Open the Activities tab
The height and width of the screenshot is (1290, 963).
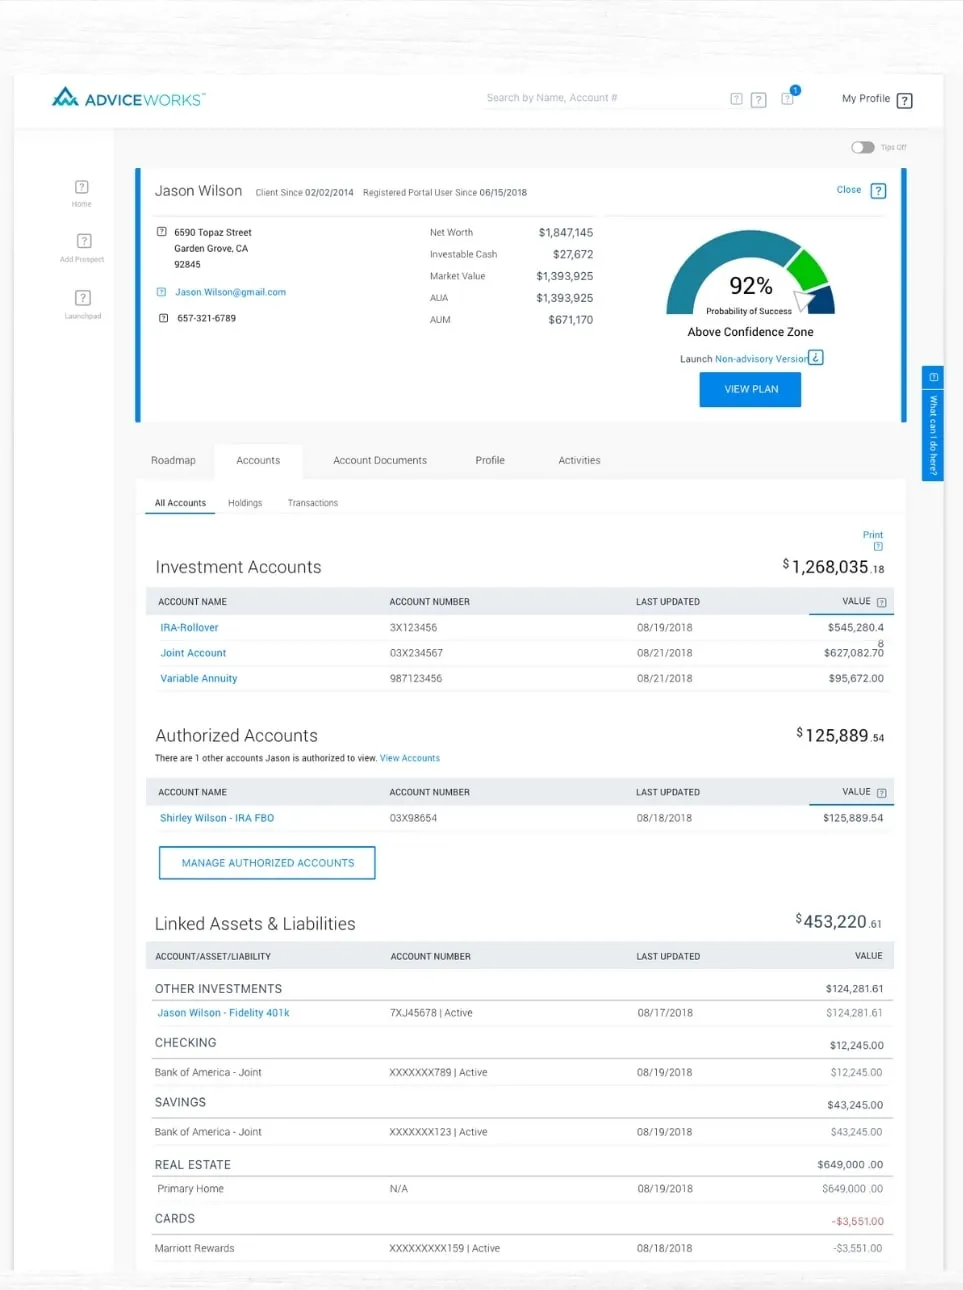pos(579,460)
